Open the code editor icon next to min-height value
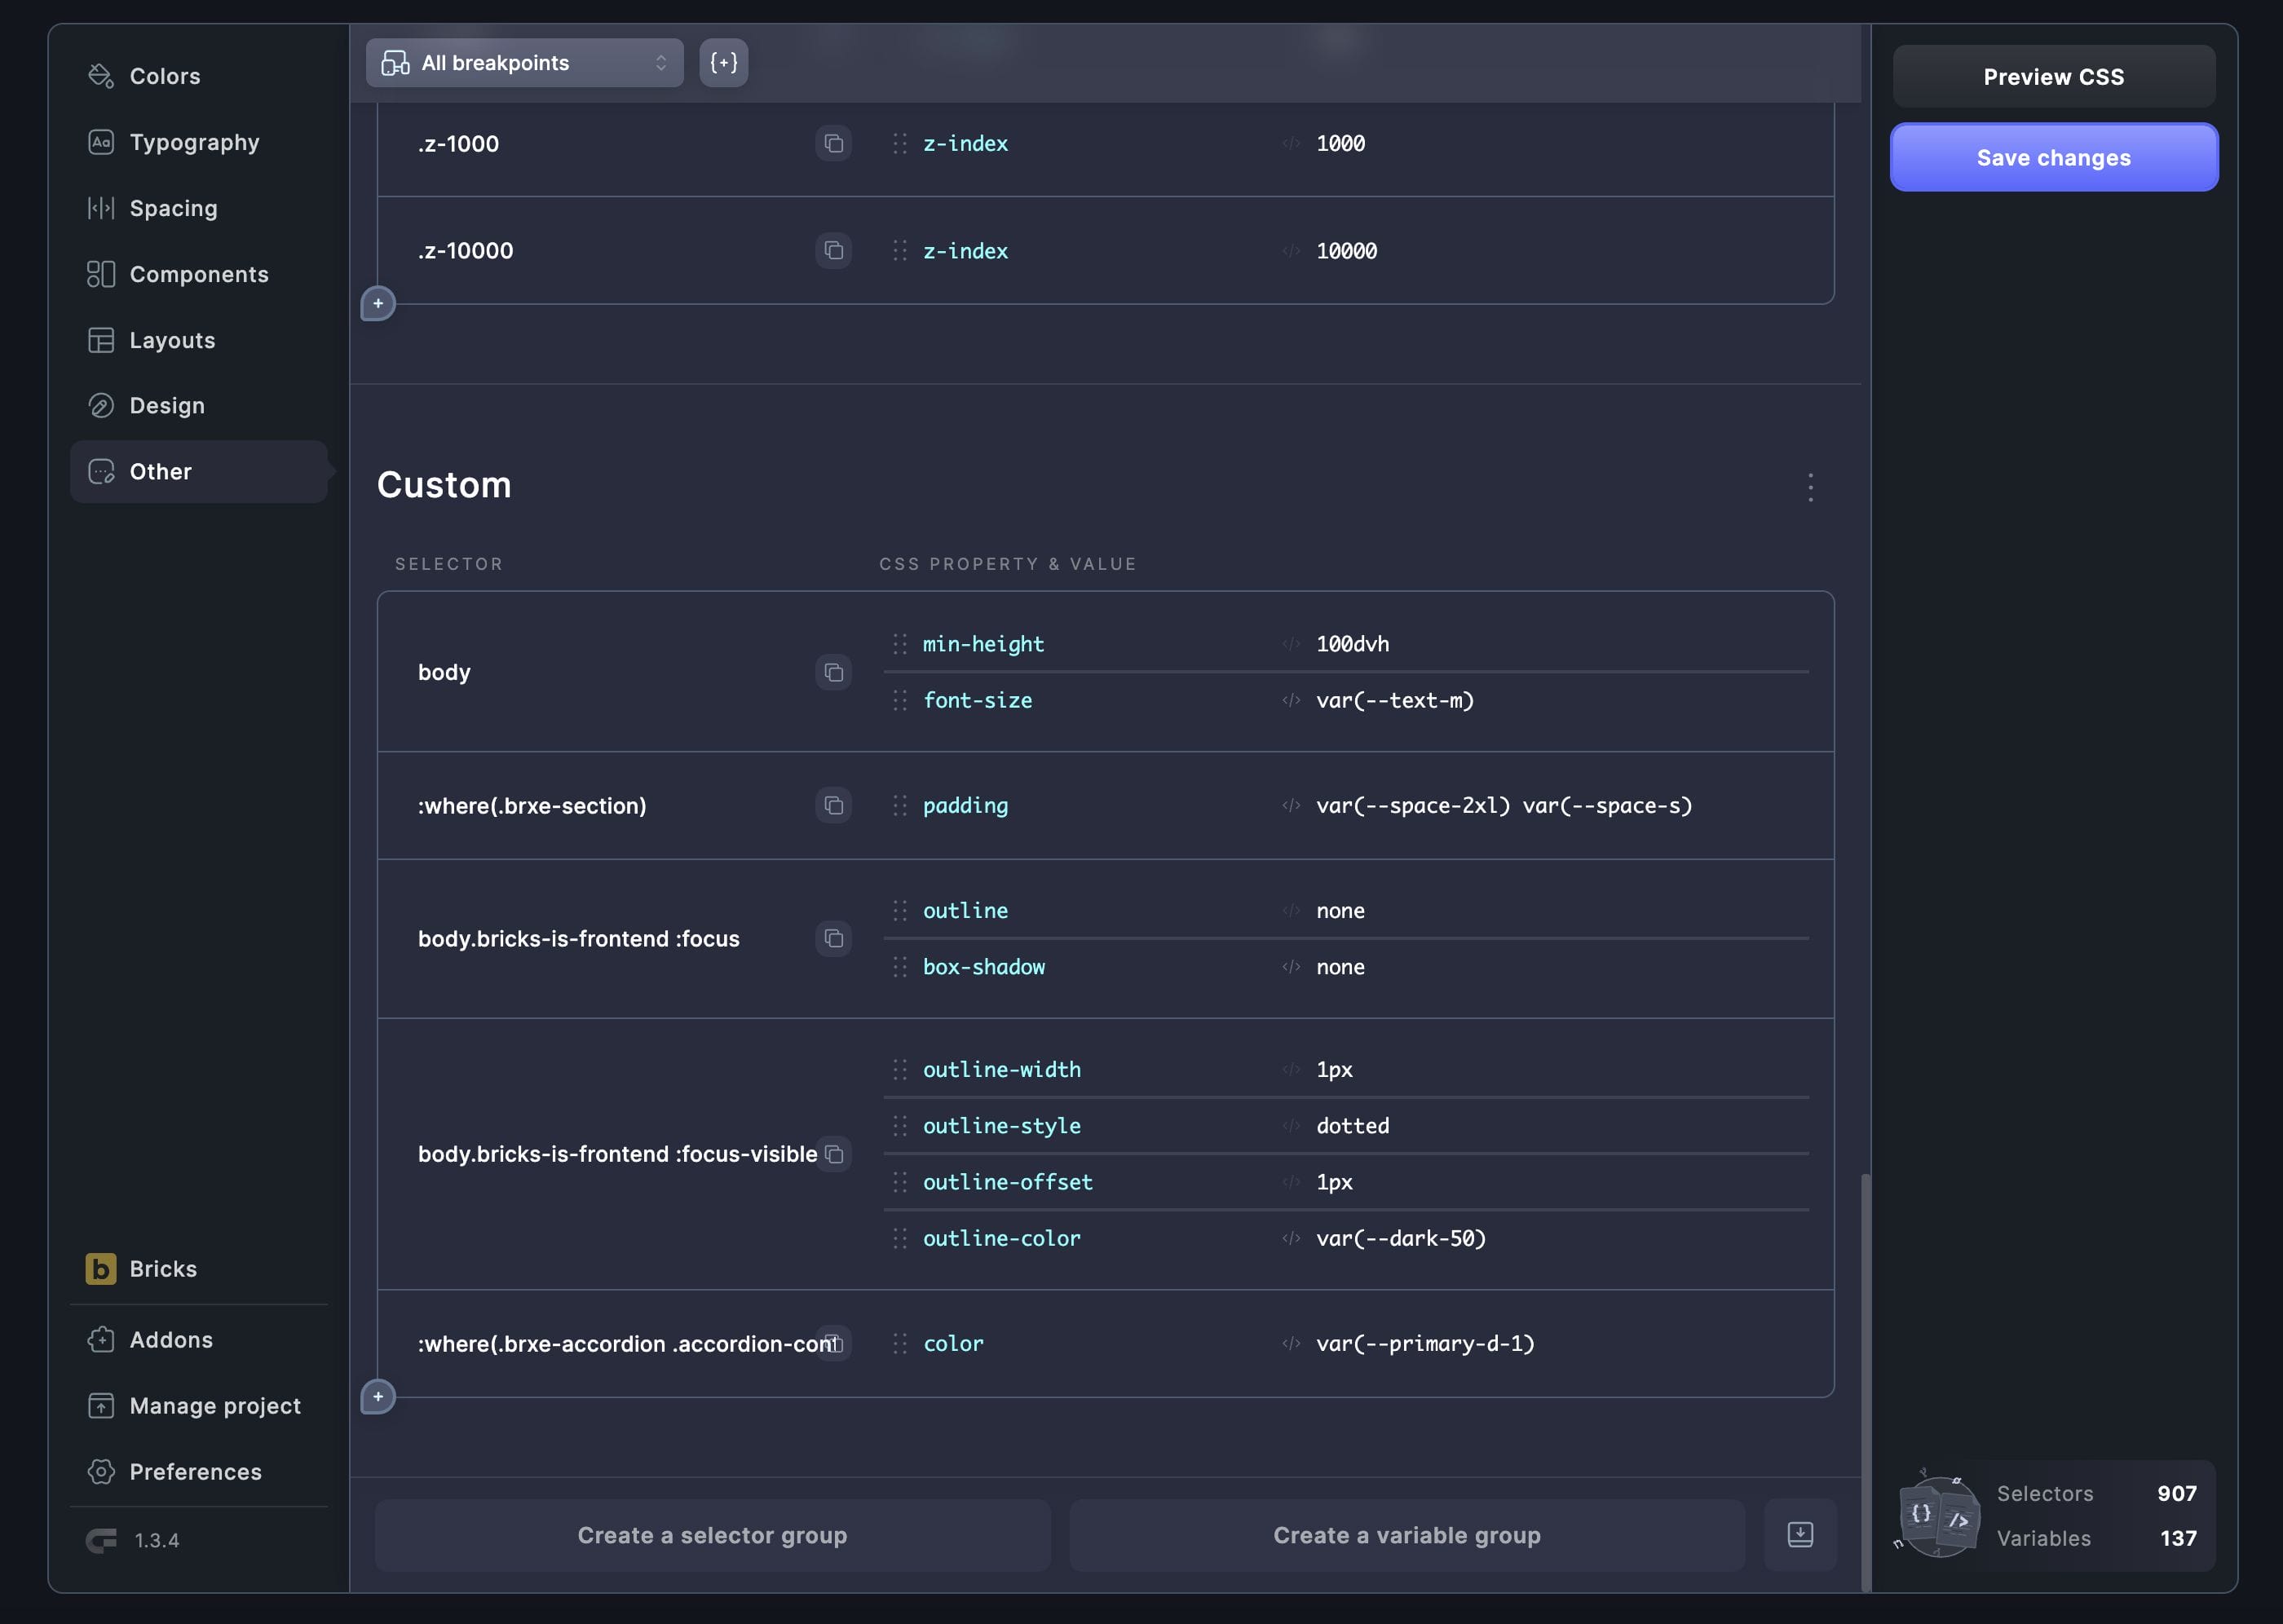The width and height of the screenshot is (2283, 1624). (1289, 644)
